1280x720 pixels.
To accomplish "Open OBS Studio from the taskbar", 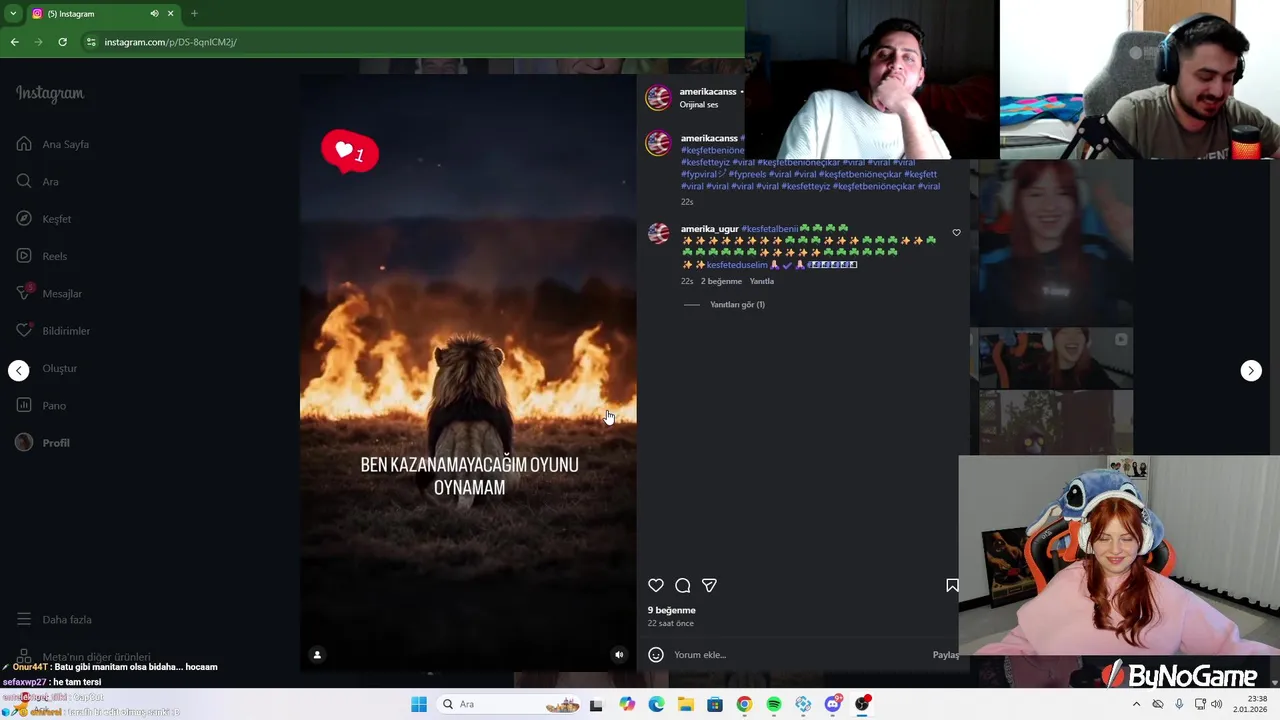I will tap(862, 704).
